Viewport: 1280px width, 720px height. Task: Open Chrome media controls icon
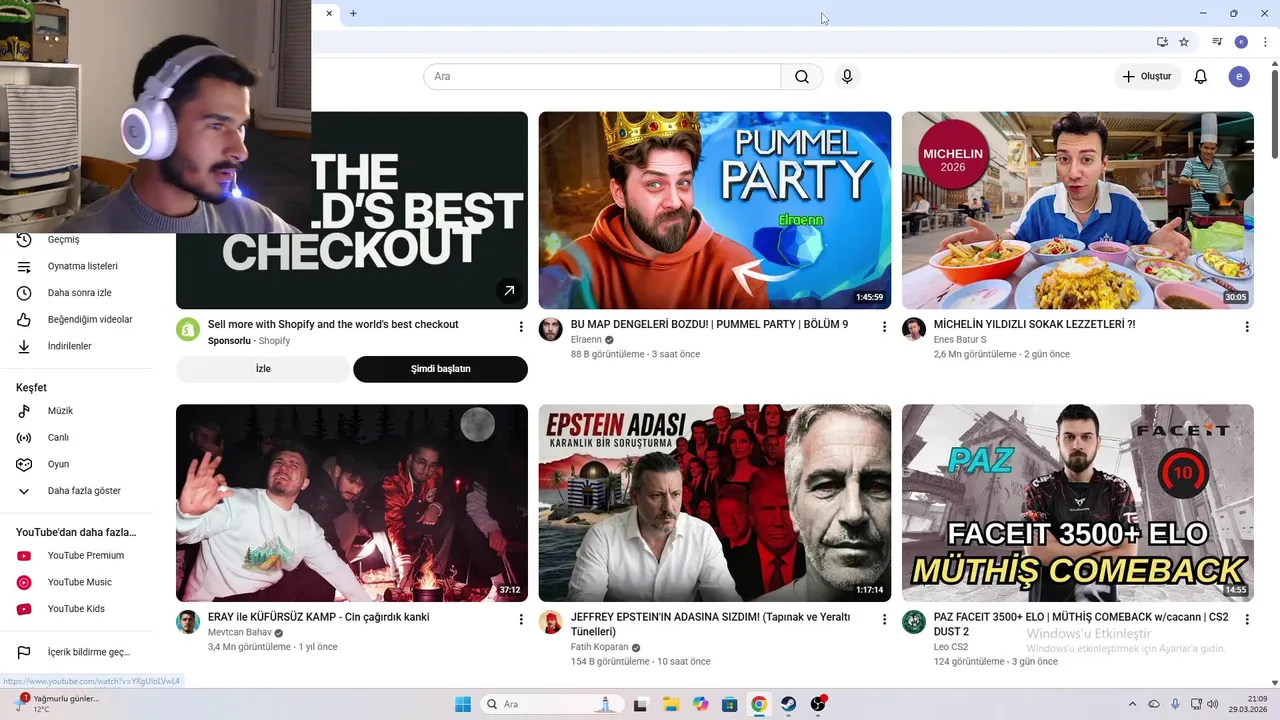tap(1217, 42)
